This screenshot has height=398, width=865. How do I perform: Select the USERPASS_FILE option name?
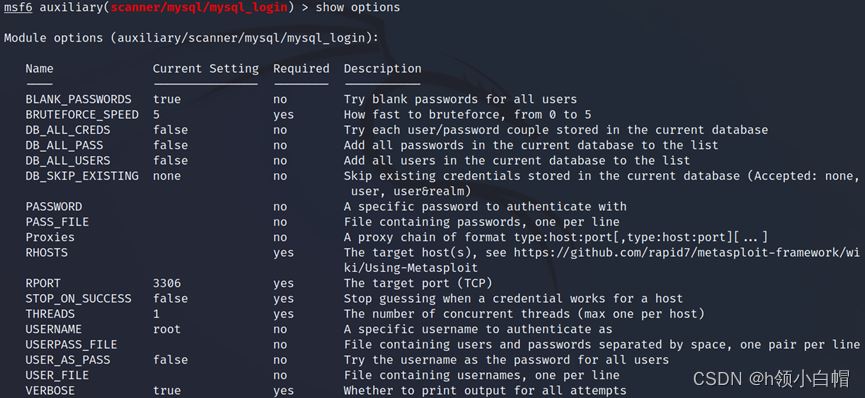(71, 344)
